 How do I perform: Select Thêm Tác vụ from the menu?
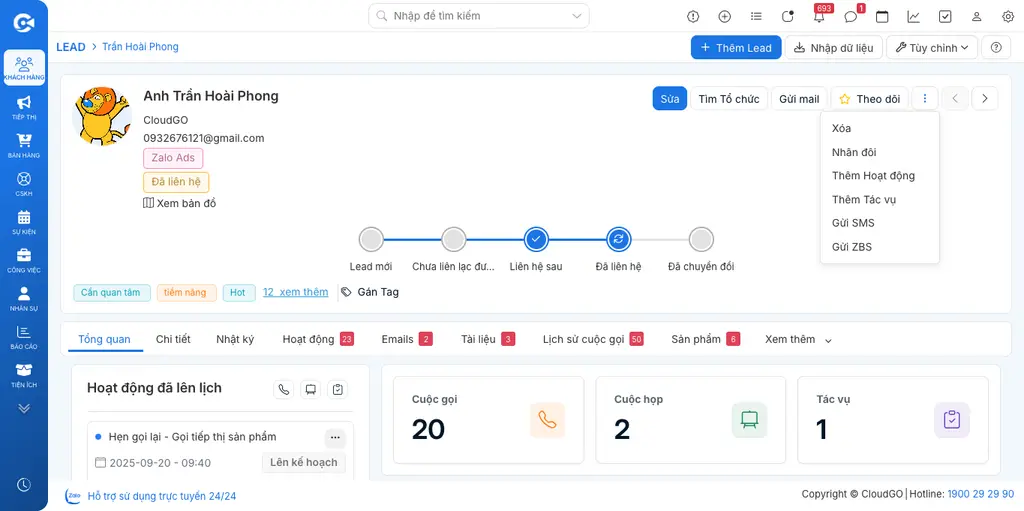[x=880, y=199]
